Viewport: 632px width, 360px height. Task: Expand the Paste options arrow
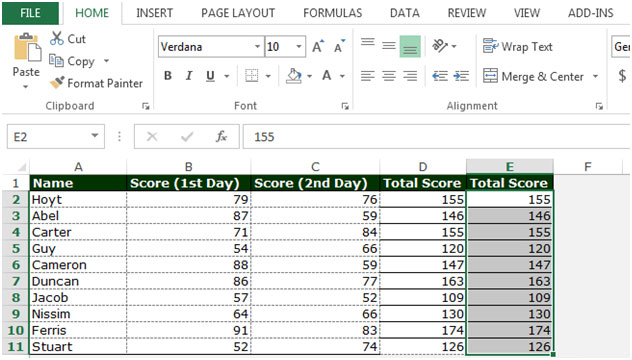coord(25,87)
